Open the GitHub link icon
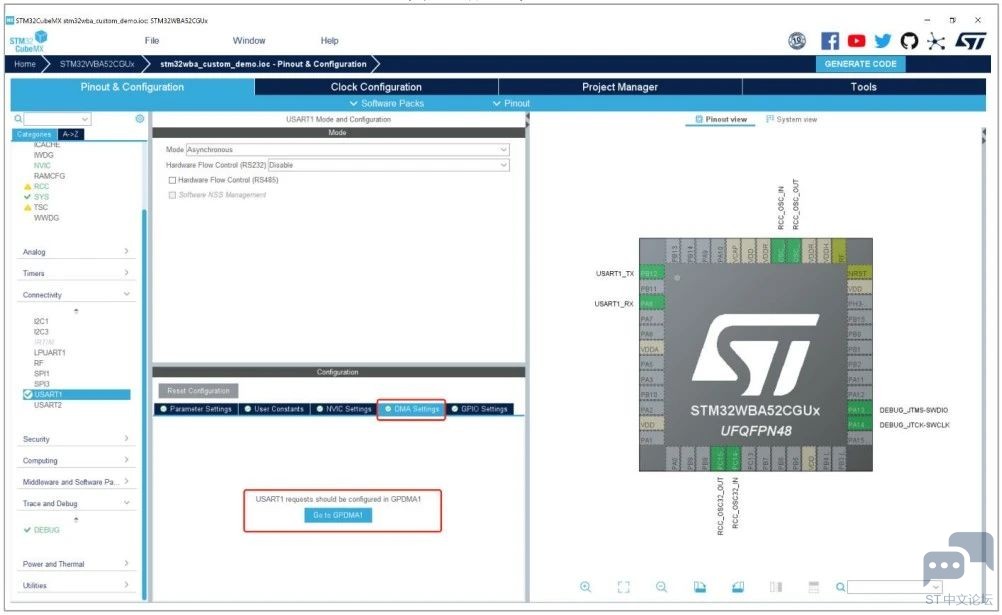Viewport: 1002px width, 615px height. 909,41
